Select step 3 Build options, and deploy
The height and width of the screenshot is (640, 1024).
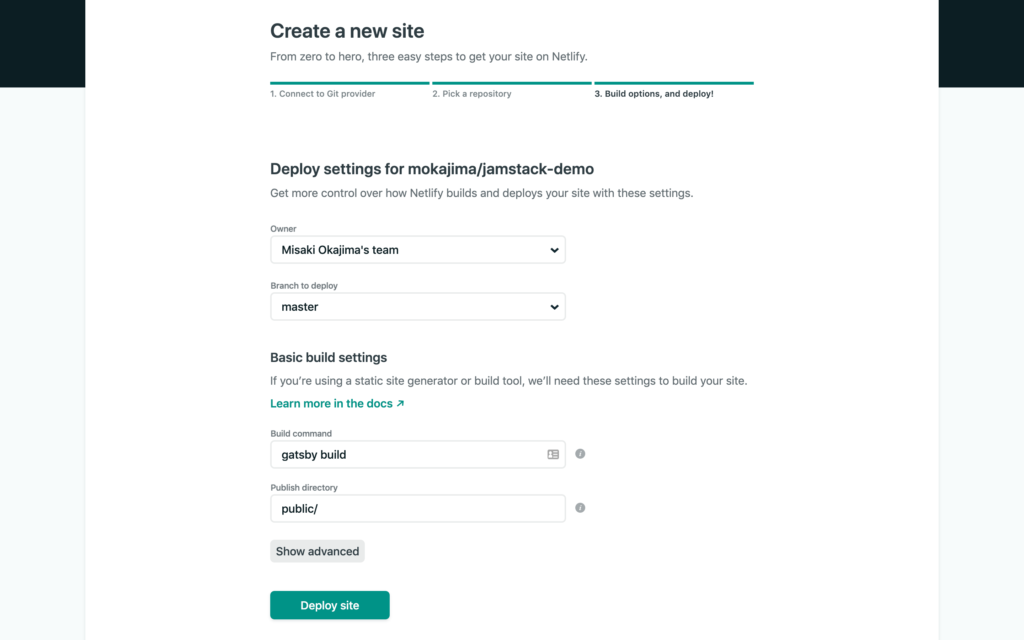coord(654,94)
